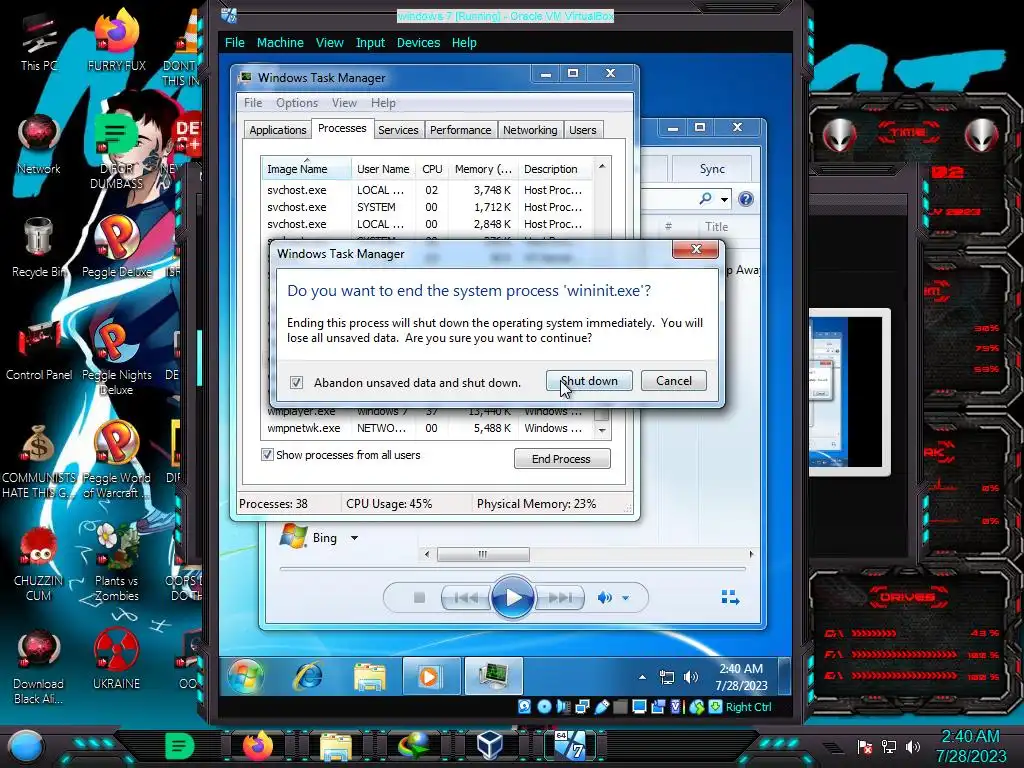This screenshot has width=1024, height=768.
Task: Click the Media Player horizontal scrollbar thumb
Action: [483, 554]
